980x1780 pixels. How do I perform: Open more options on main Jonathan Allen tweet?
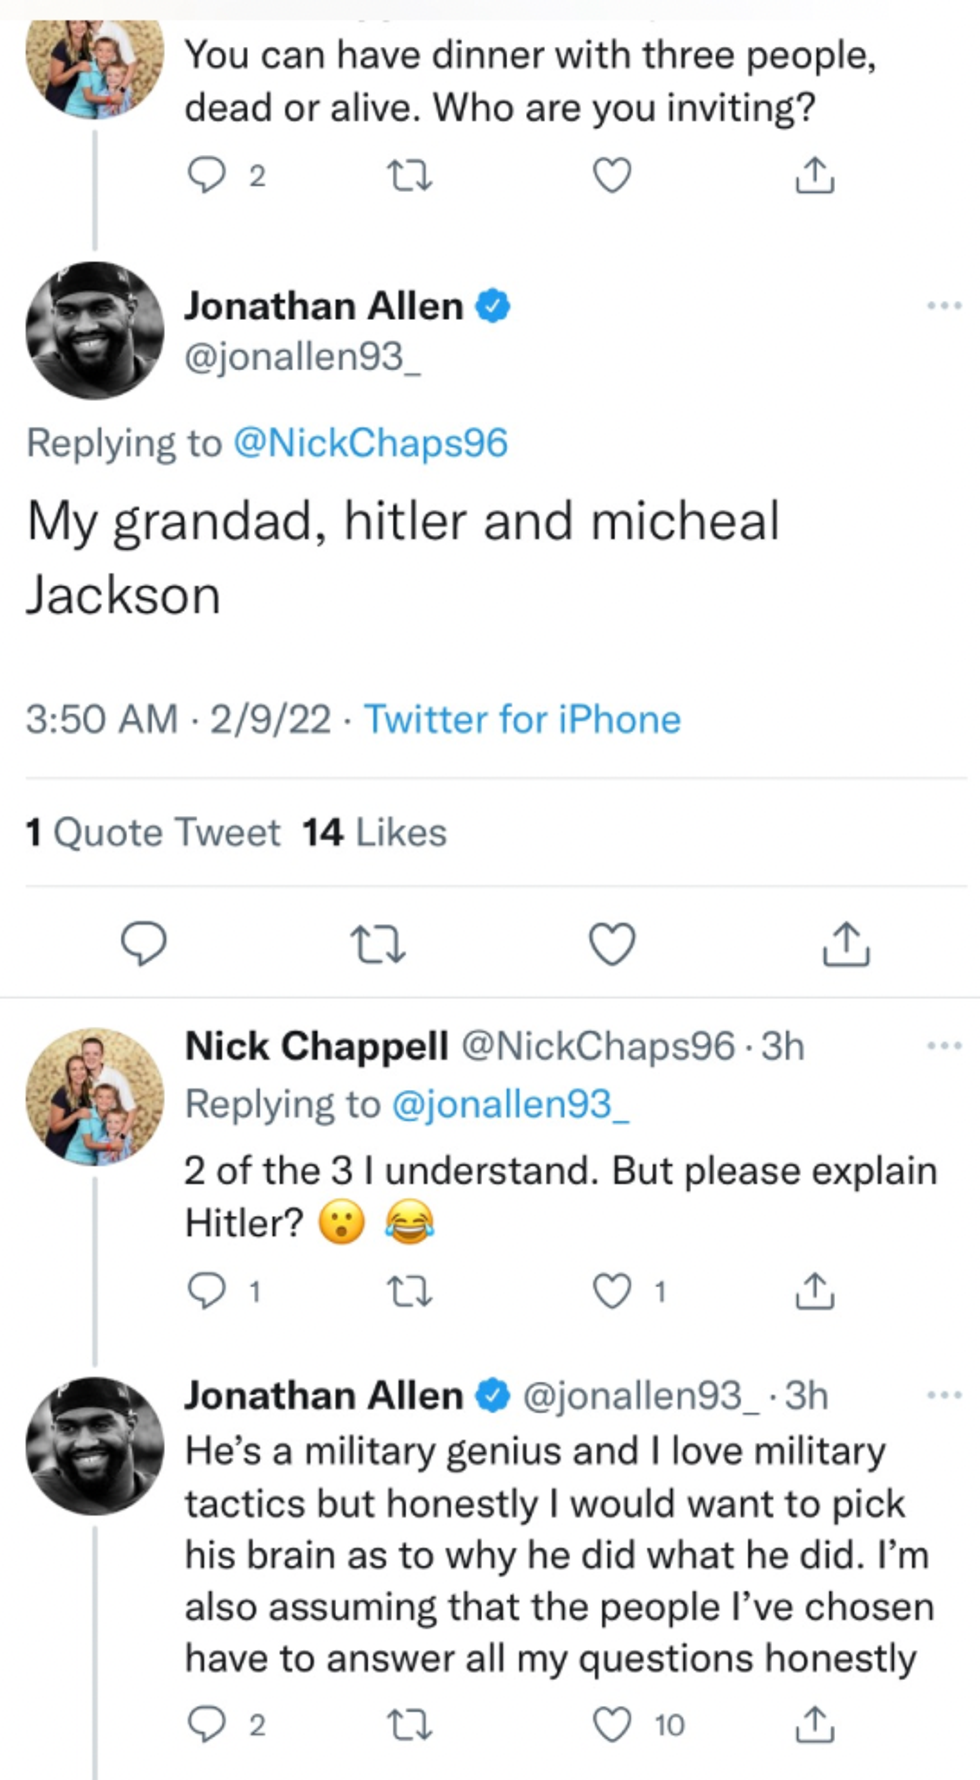944,305
